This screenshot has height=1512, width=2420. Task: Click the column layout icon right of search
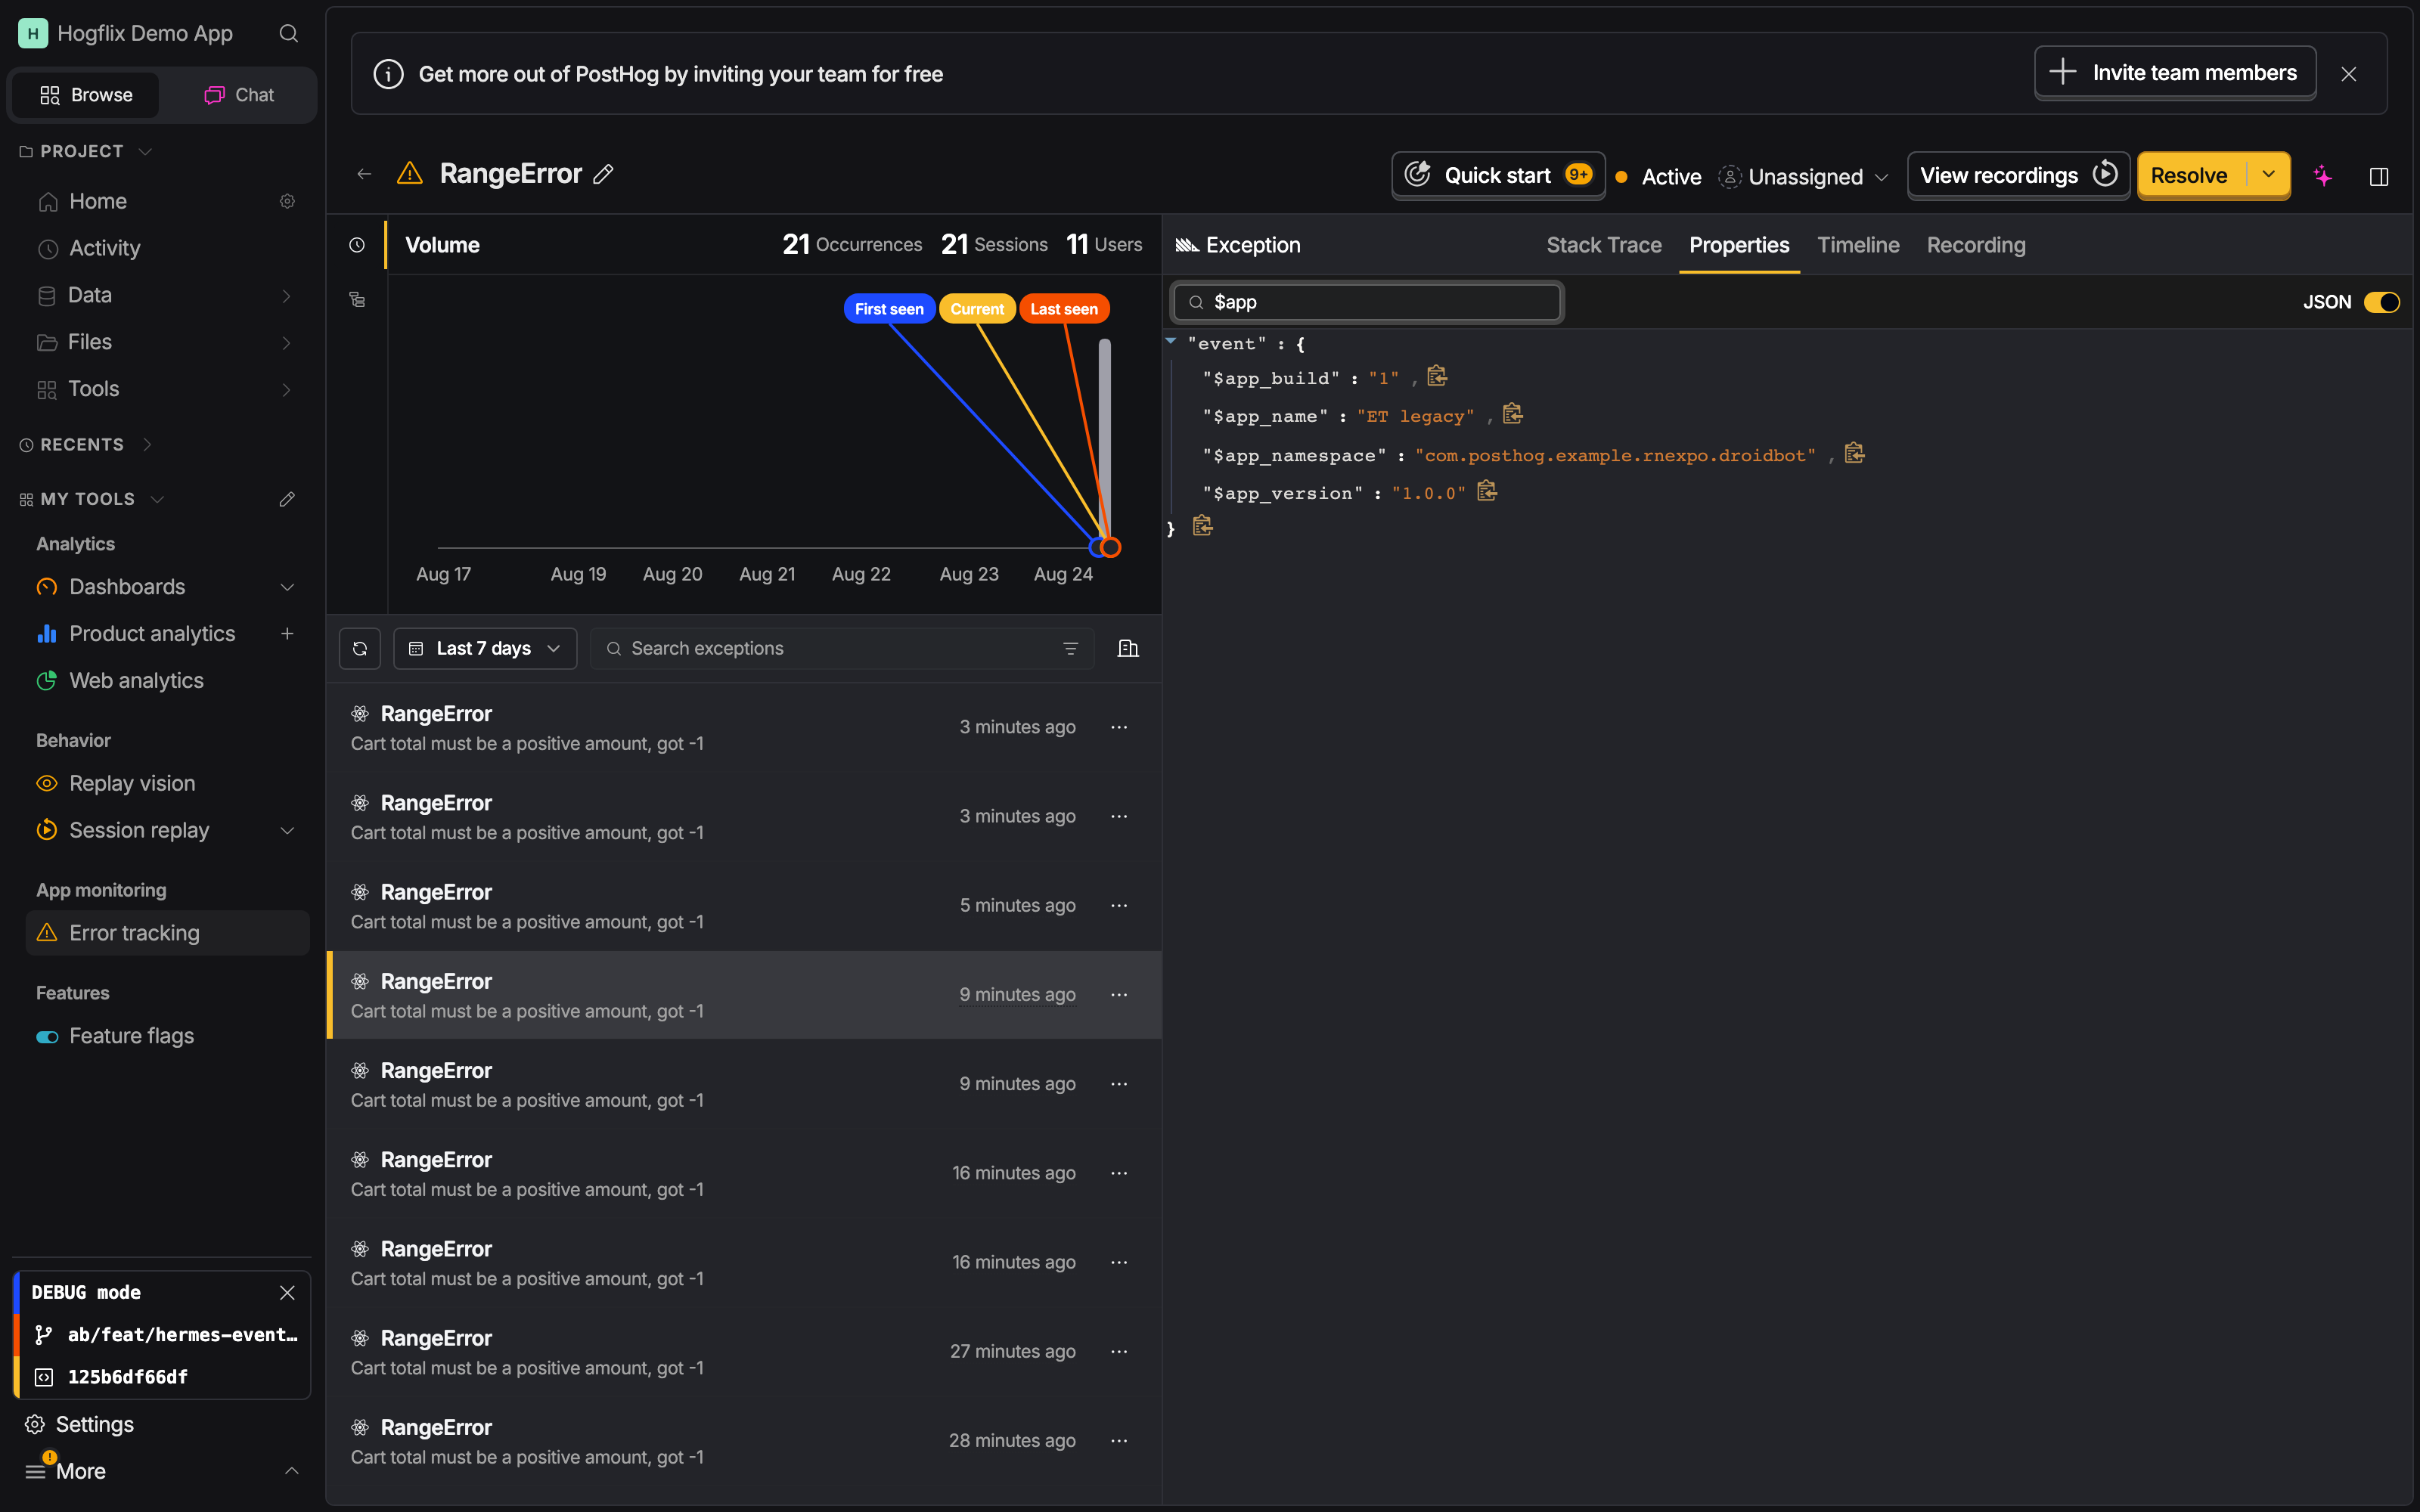[x=1128, y=649]
